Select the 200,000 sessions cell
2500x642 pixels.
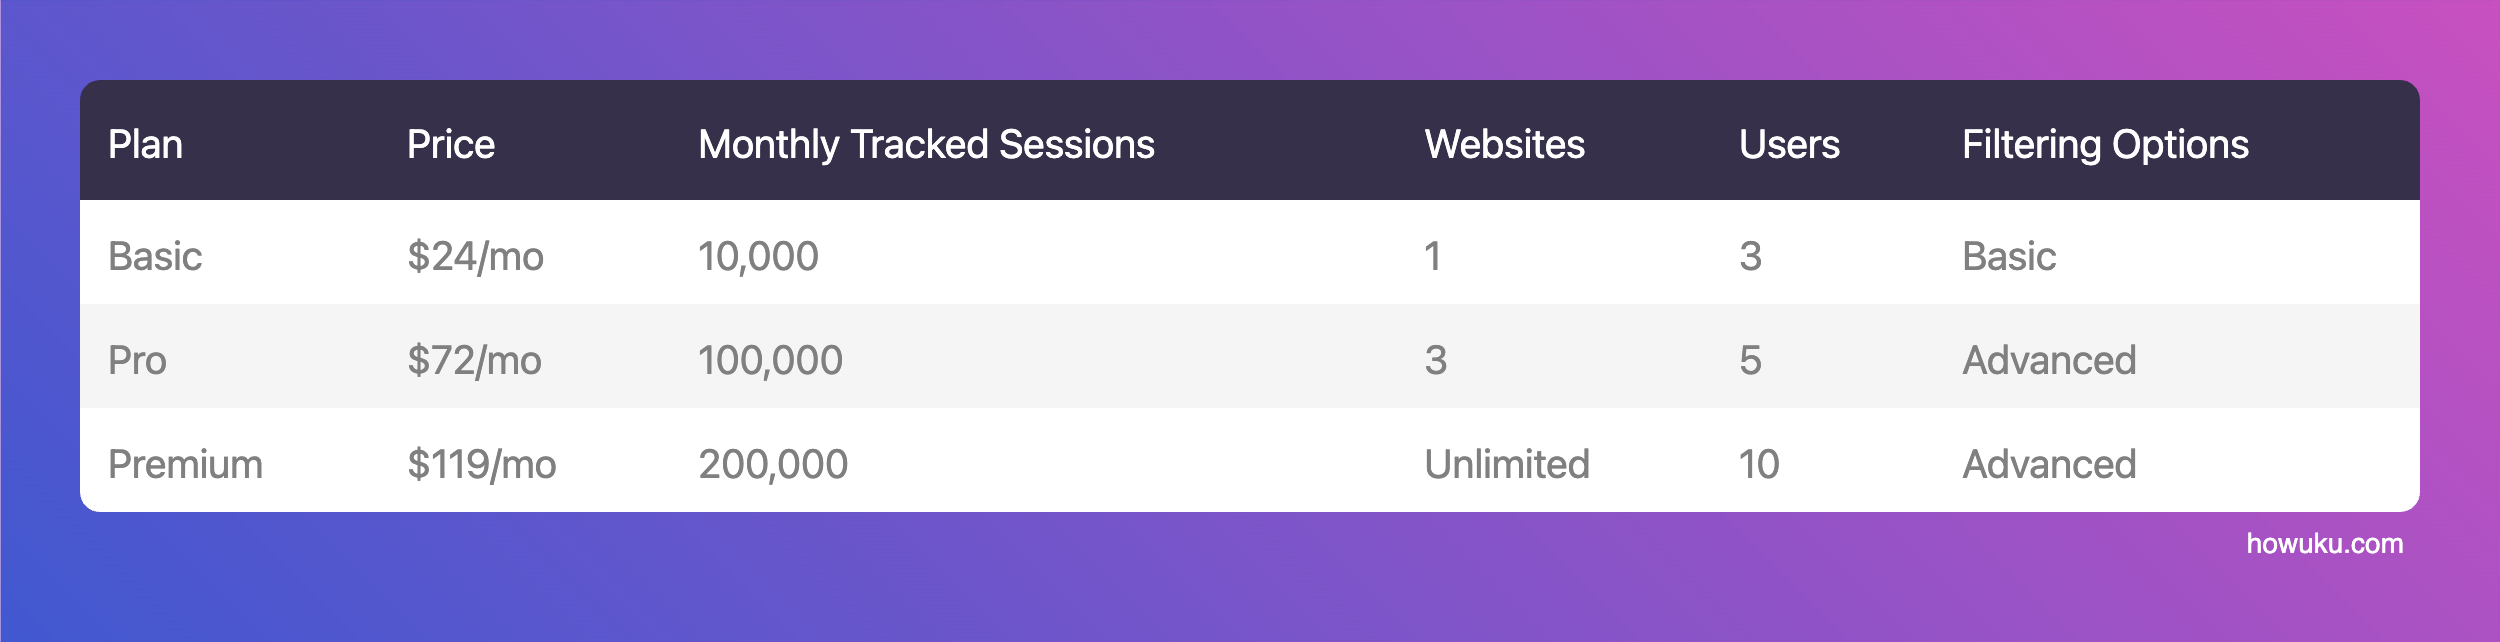coord(773,465)
